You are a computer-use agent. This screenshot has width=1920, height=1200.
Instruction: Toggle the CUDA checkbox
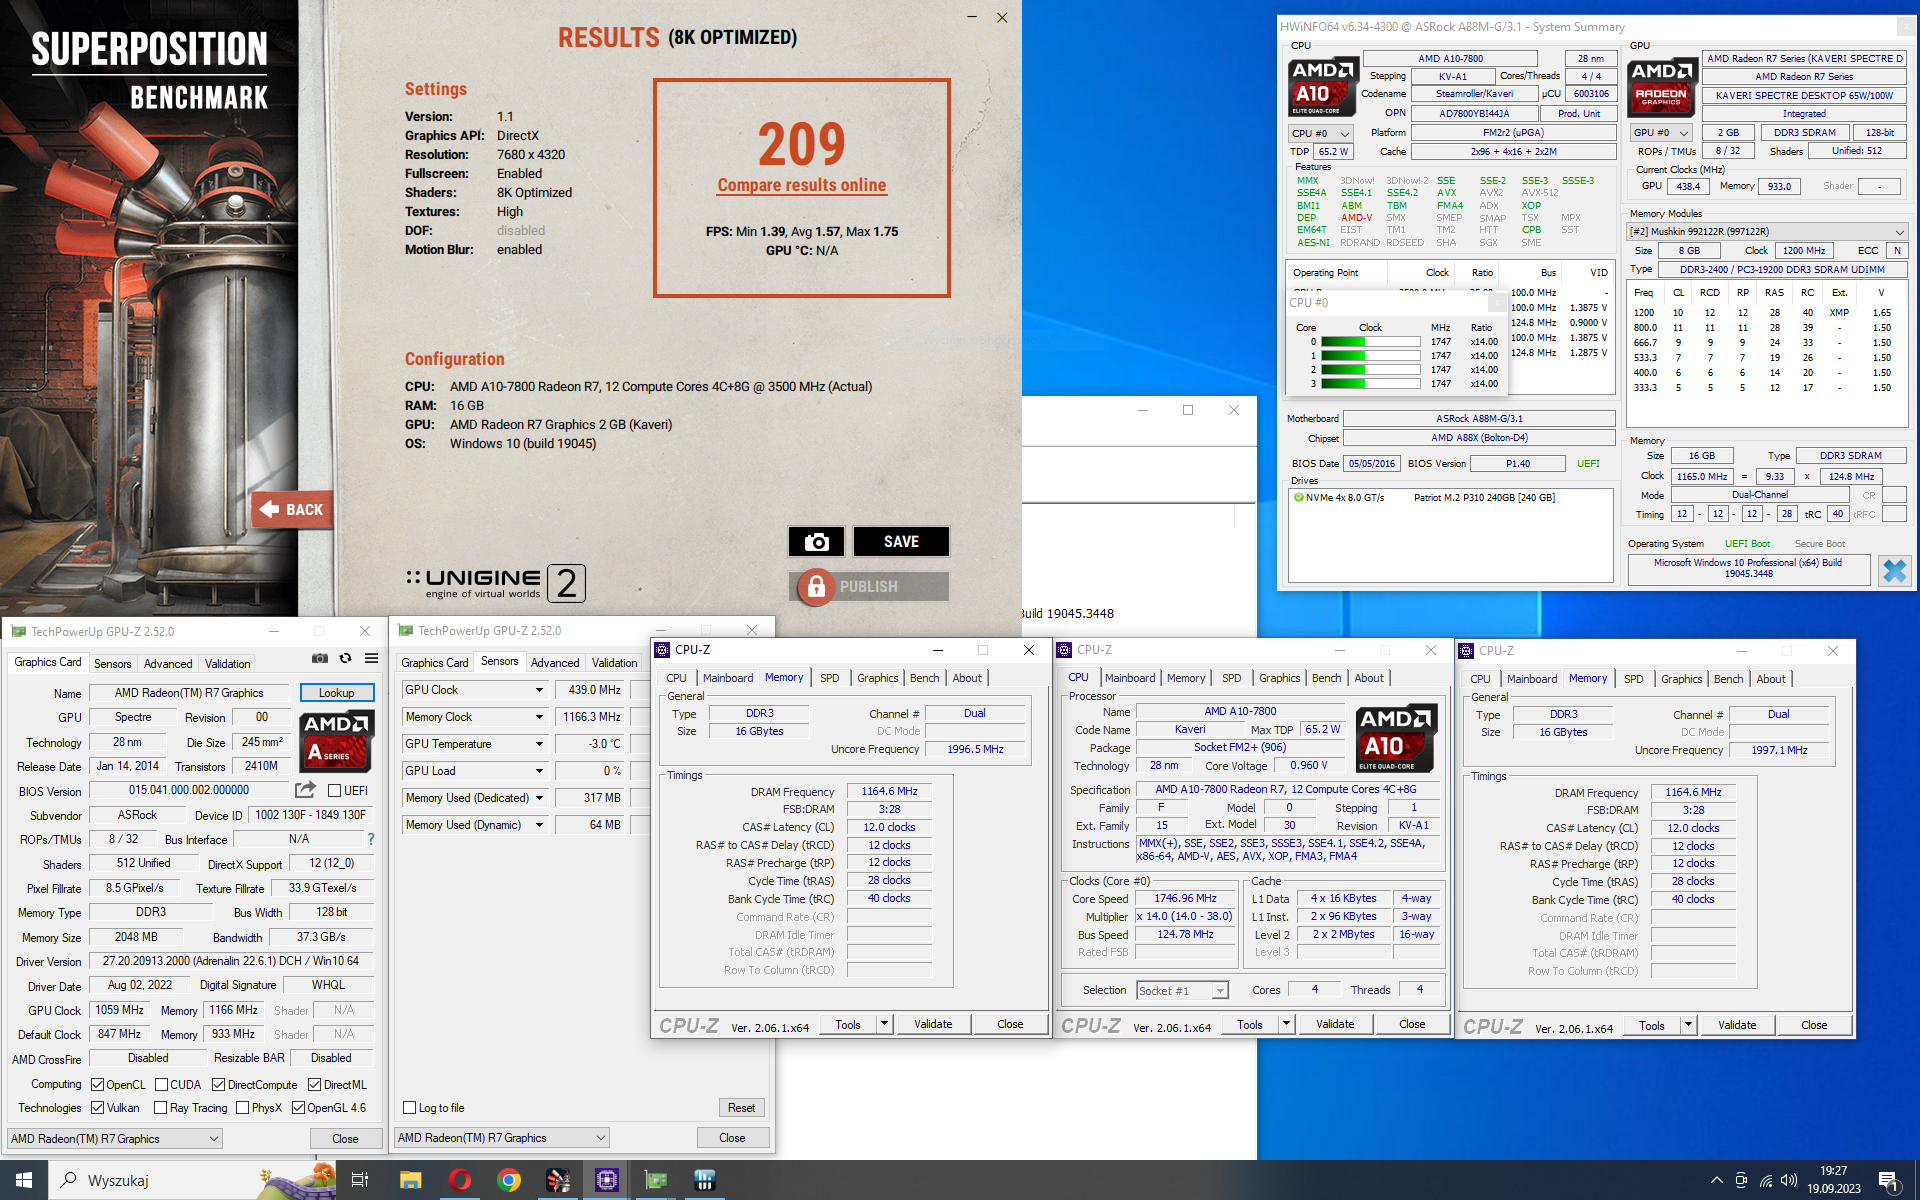[161, 1084]
